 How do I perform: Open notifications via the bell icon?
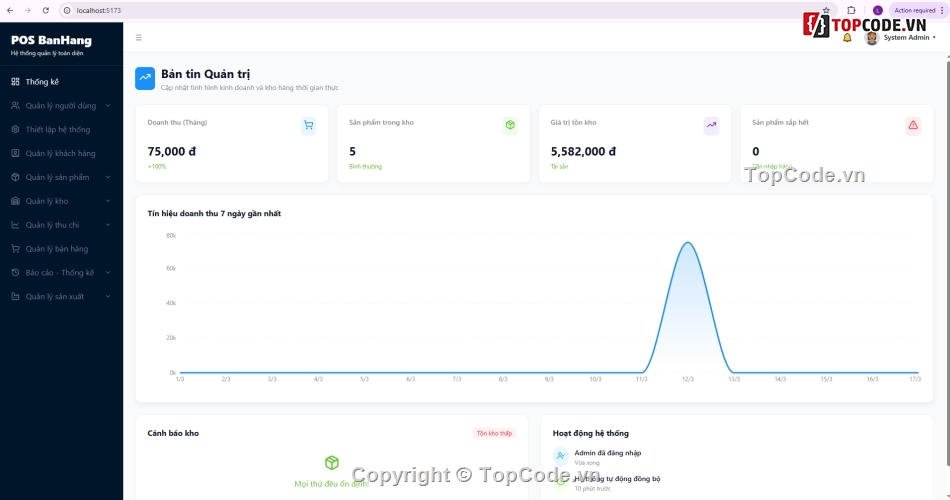(847, 38)
